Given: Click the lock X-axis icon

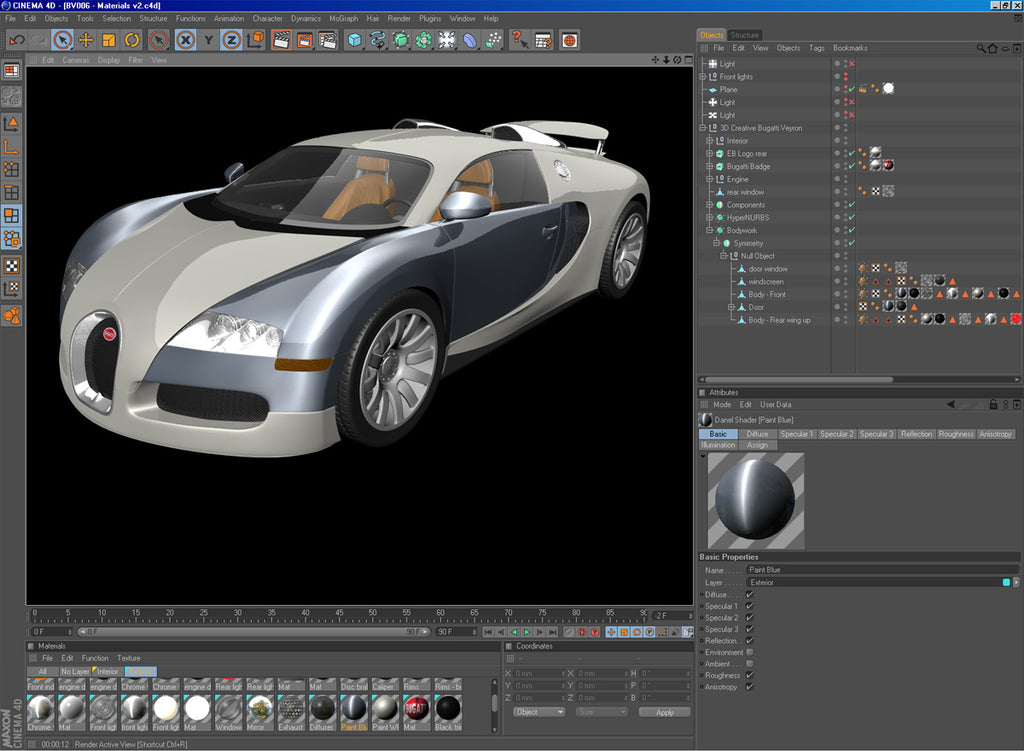Looking at the screenshot, I should (x=183, y=40).
